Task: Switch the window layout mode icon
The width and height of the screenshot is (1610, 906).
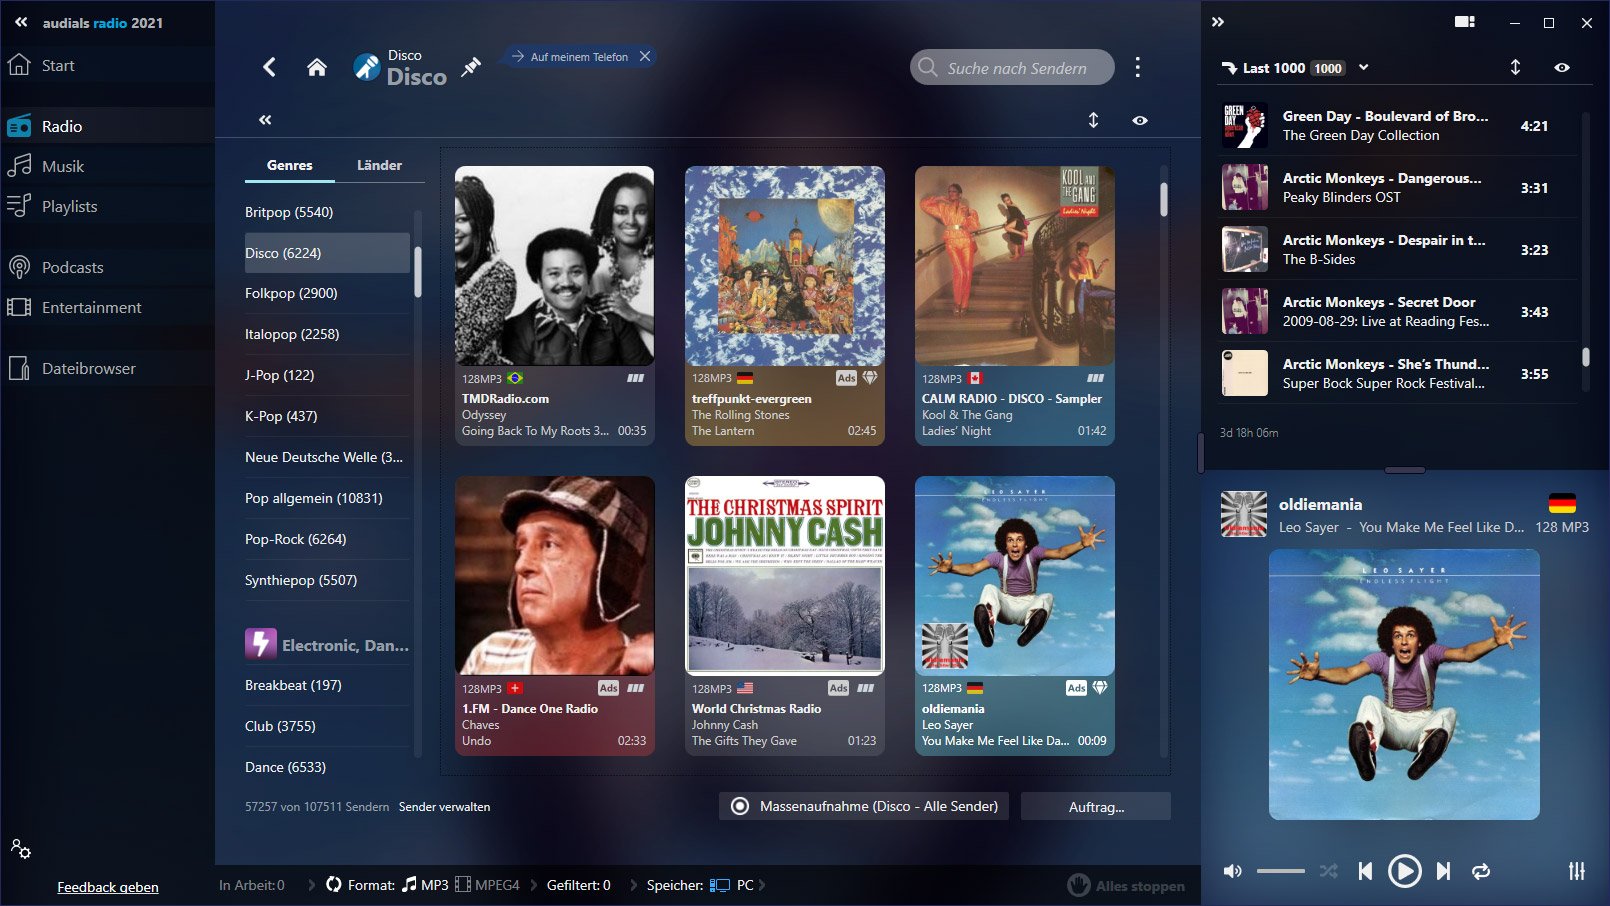Action: (x=1465, y=22)
